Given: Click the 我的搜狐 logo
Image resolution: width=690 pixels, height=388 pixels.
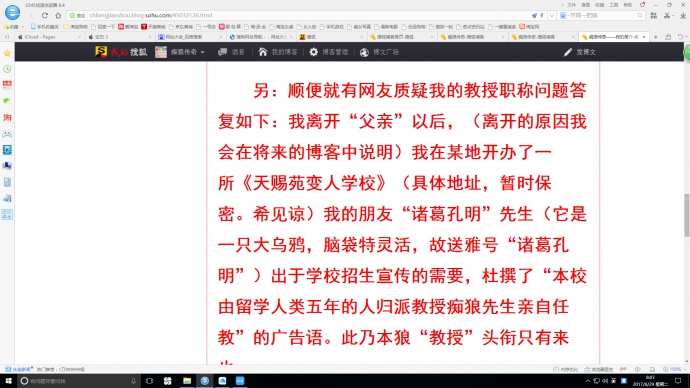Looking at the screenshot, I should [x=121, y=52].
